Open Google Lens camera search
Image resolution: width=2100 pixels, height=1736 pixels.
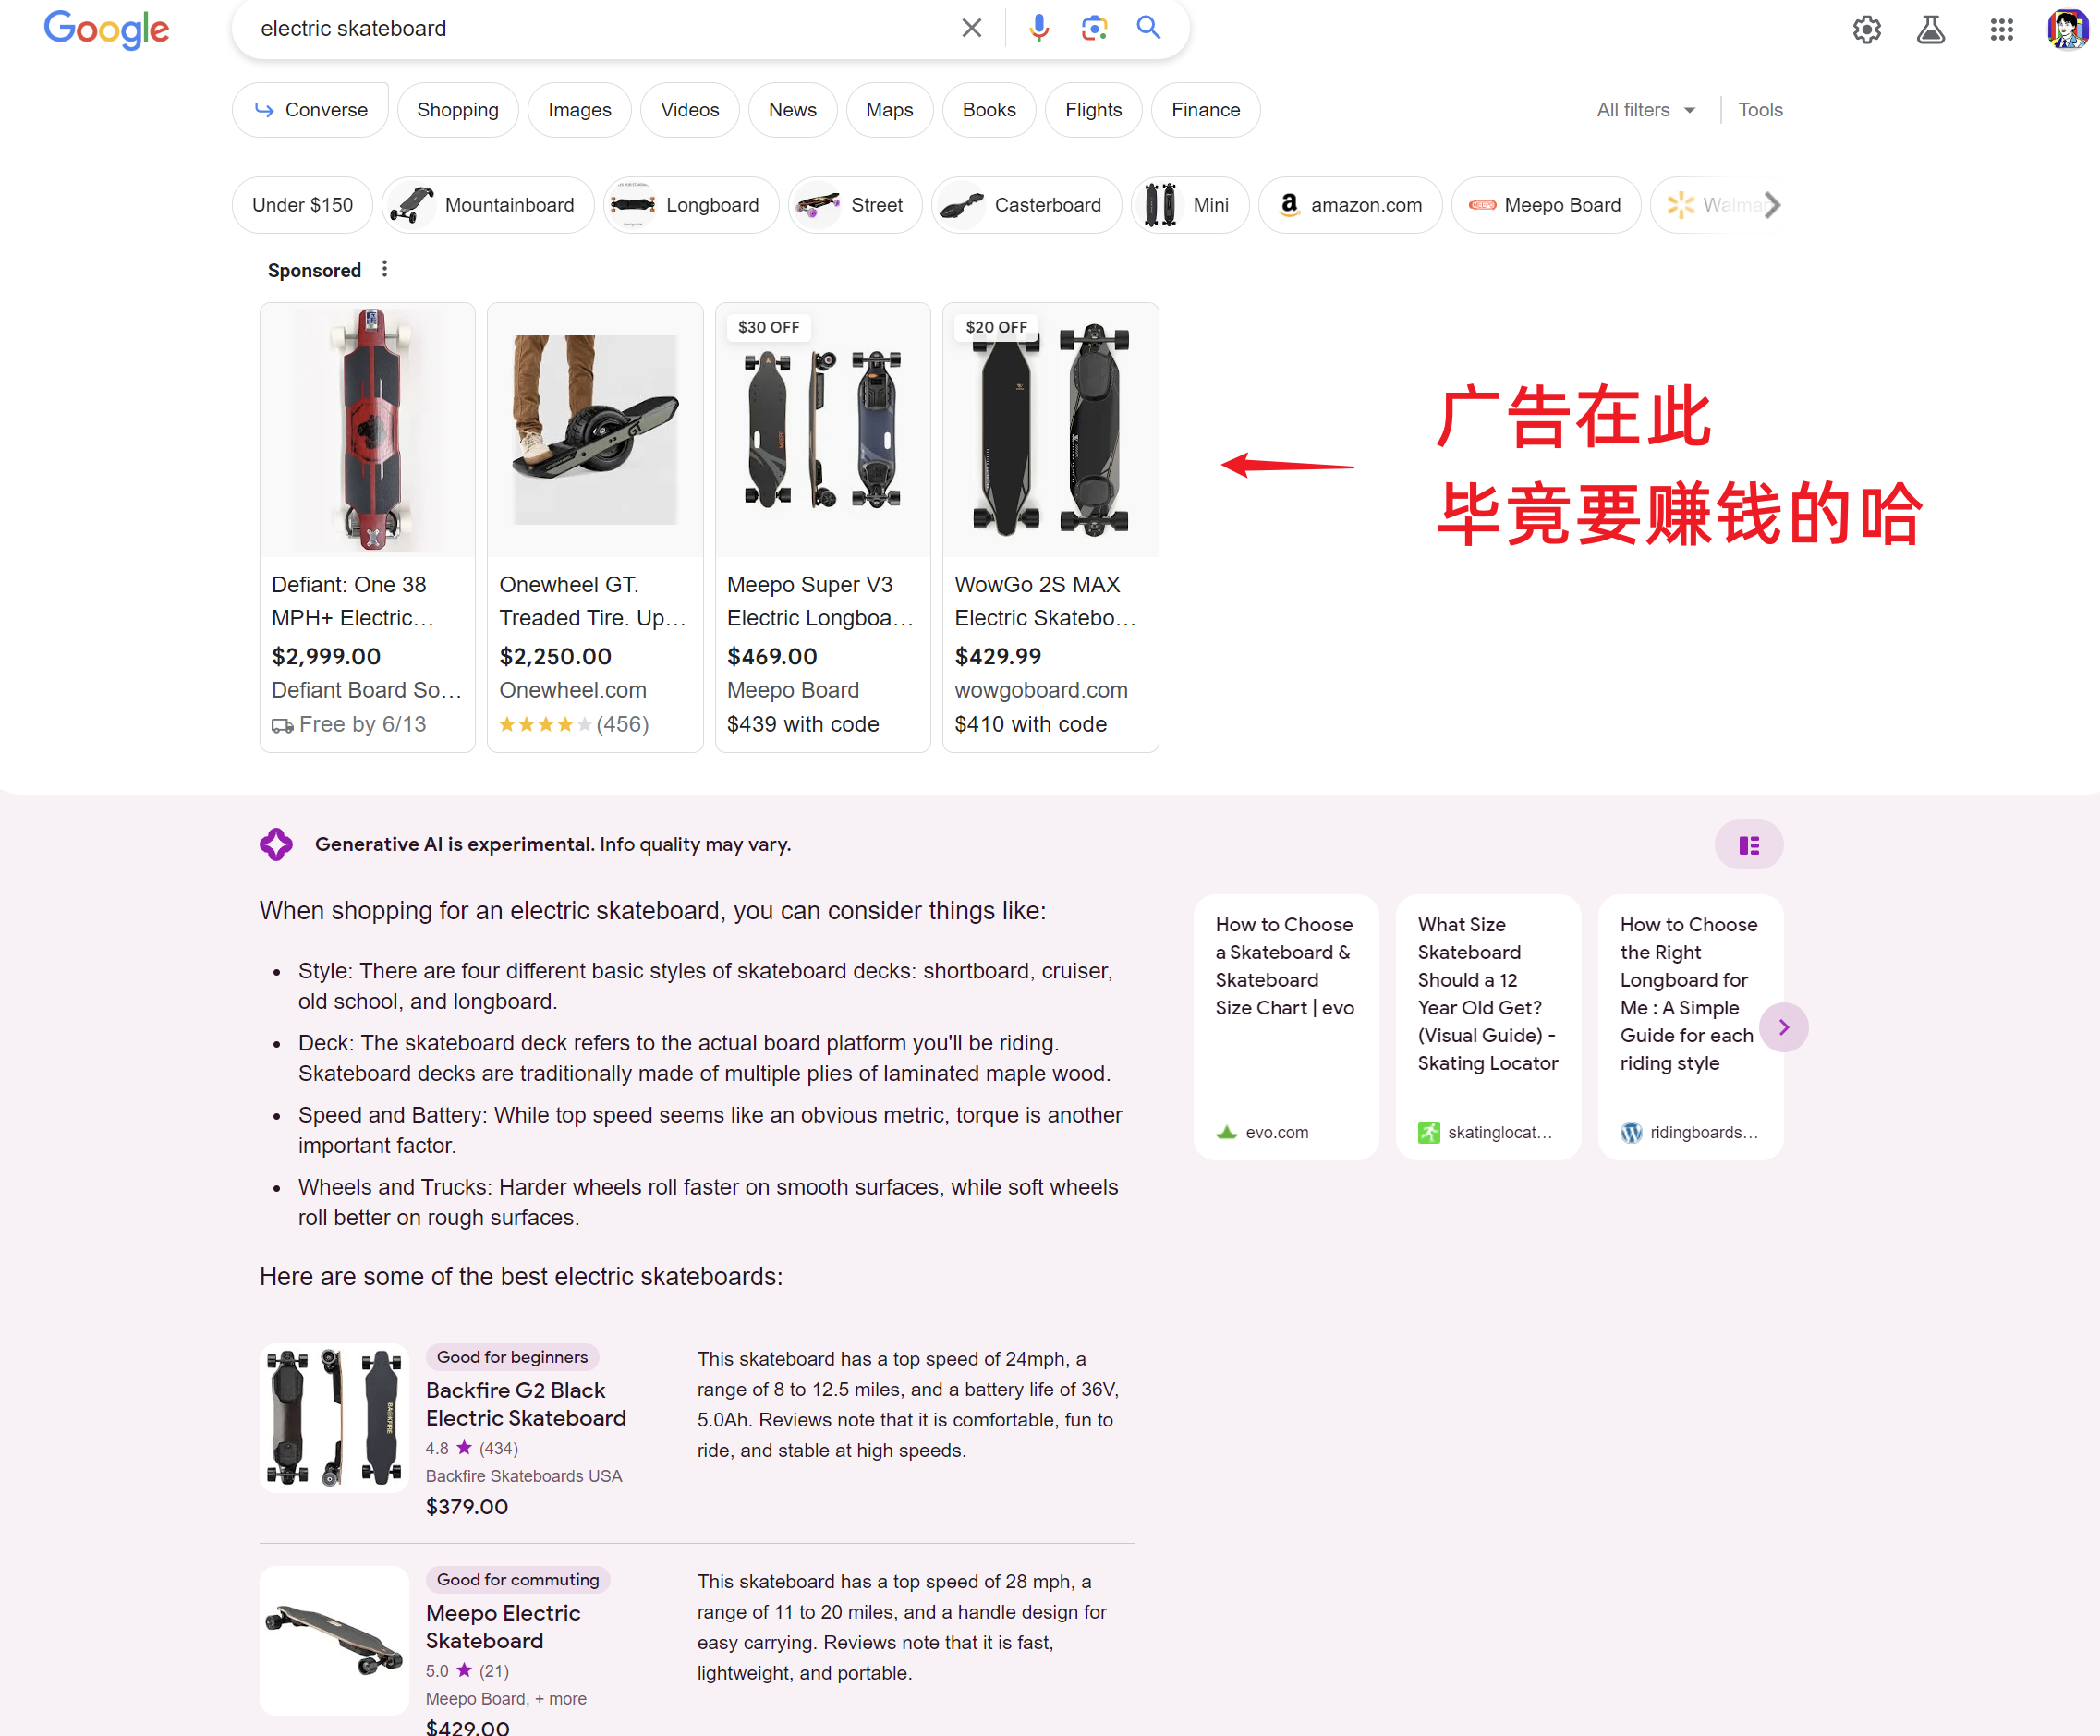click(x=1094, y=27)
